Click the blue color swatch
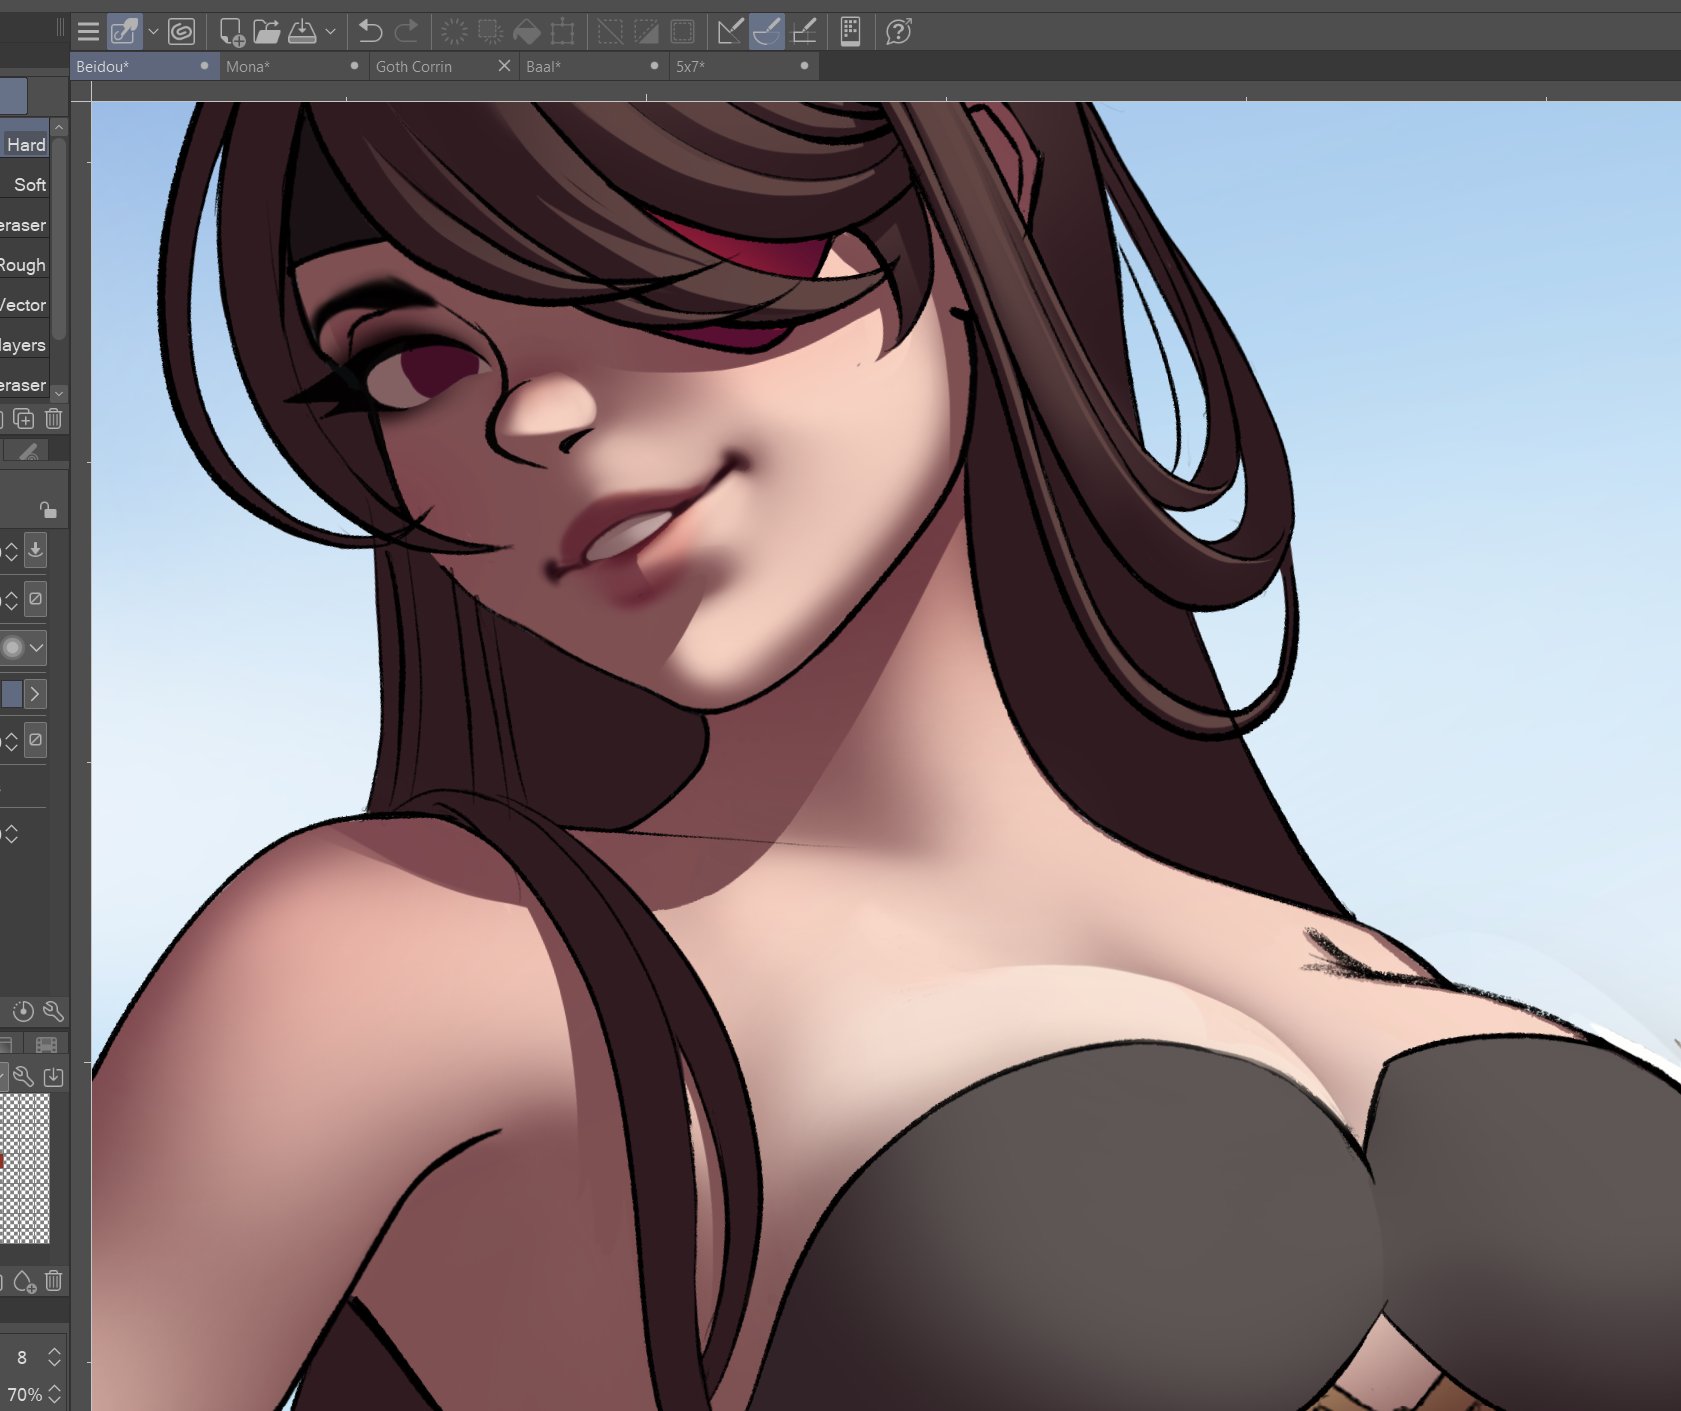The height and width of the screenshot is (1411, 1681). point(13,693)
